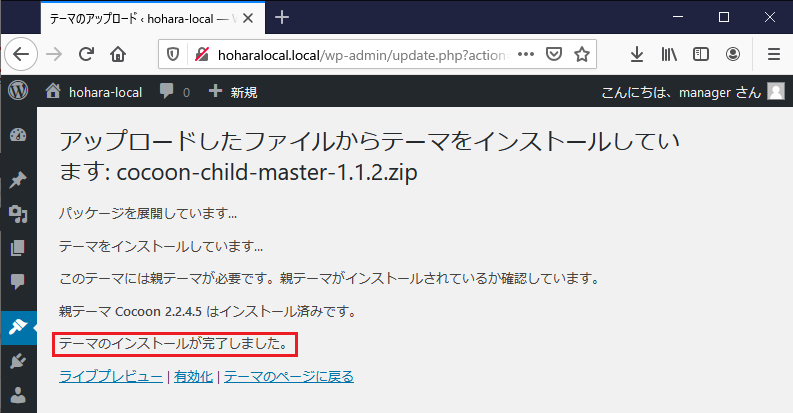
Task: Open the Firefox downloads arrow icon
Action: click(637, 54)
